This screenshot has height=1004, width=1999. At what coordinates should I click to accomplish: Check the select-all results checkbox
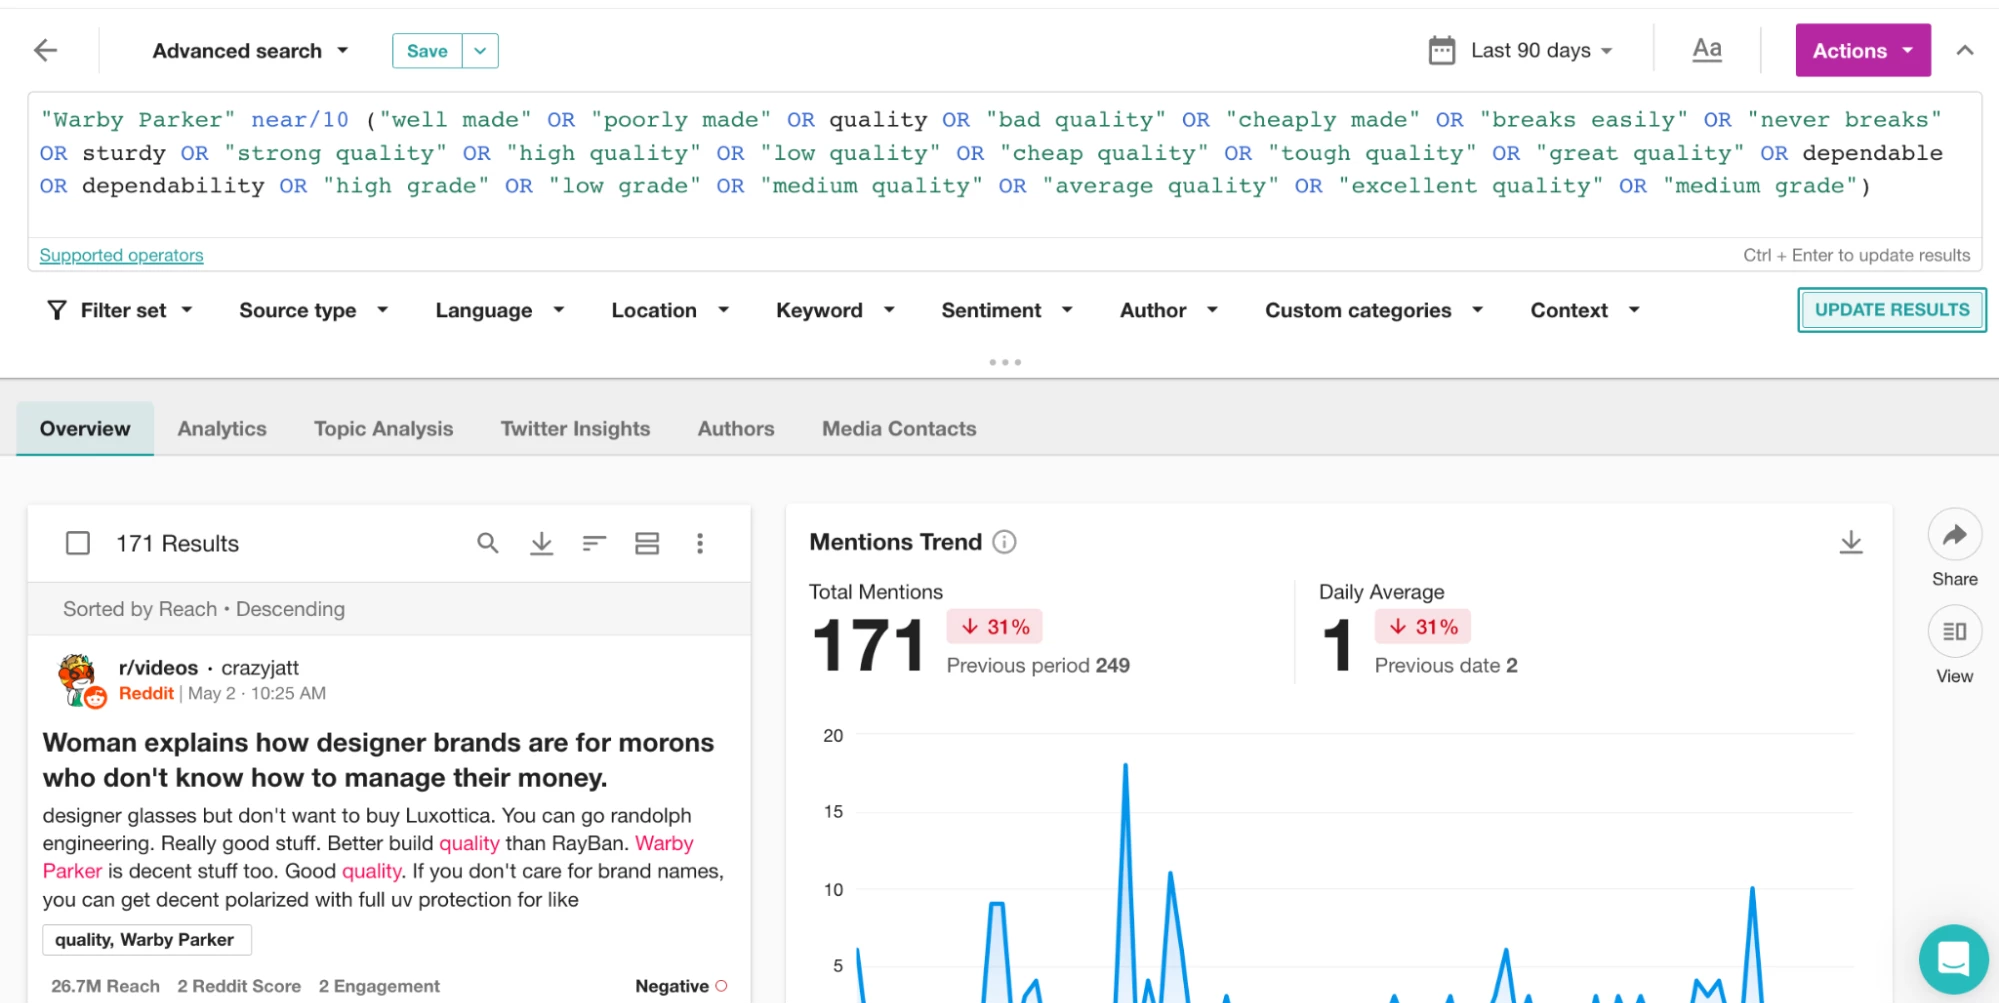[x=78, y=543]
